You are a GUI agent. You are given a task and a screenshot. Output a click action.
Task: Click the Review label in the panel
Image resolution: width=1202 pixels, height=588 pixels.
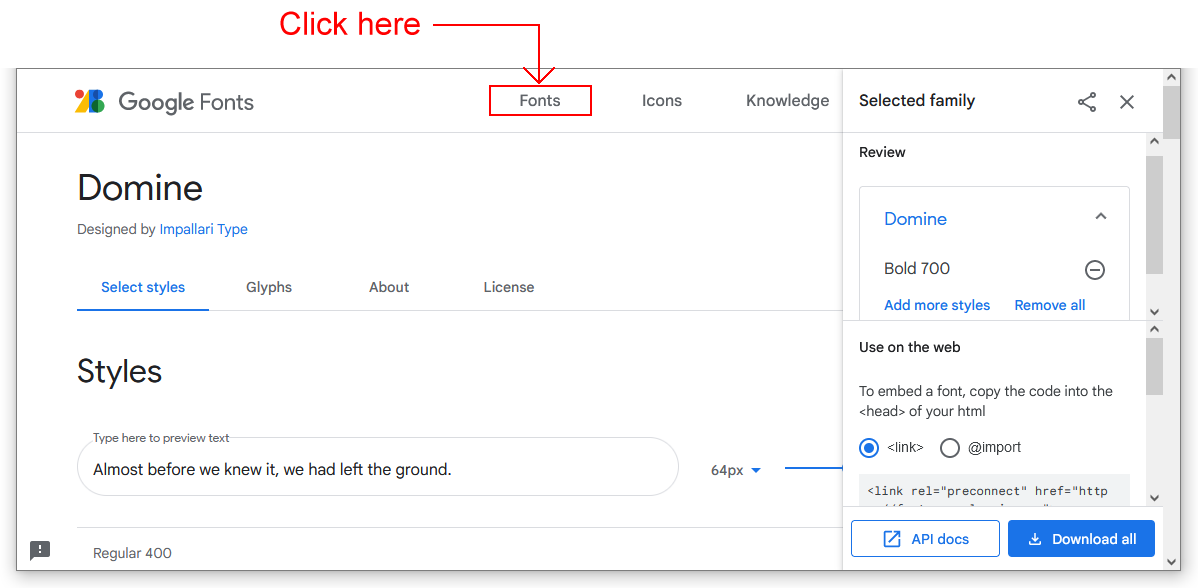tap(882, 152)
